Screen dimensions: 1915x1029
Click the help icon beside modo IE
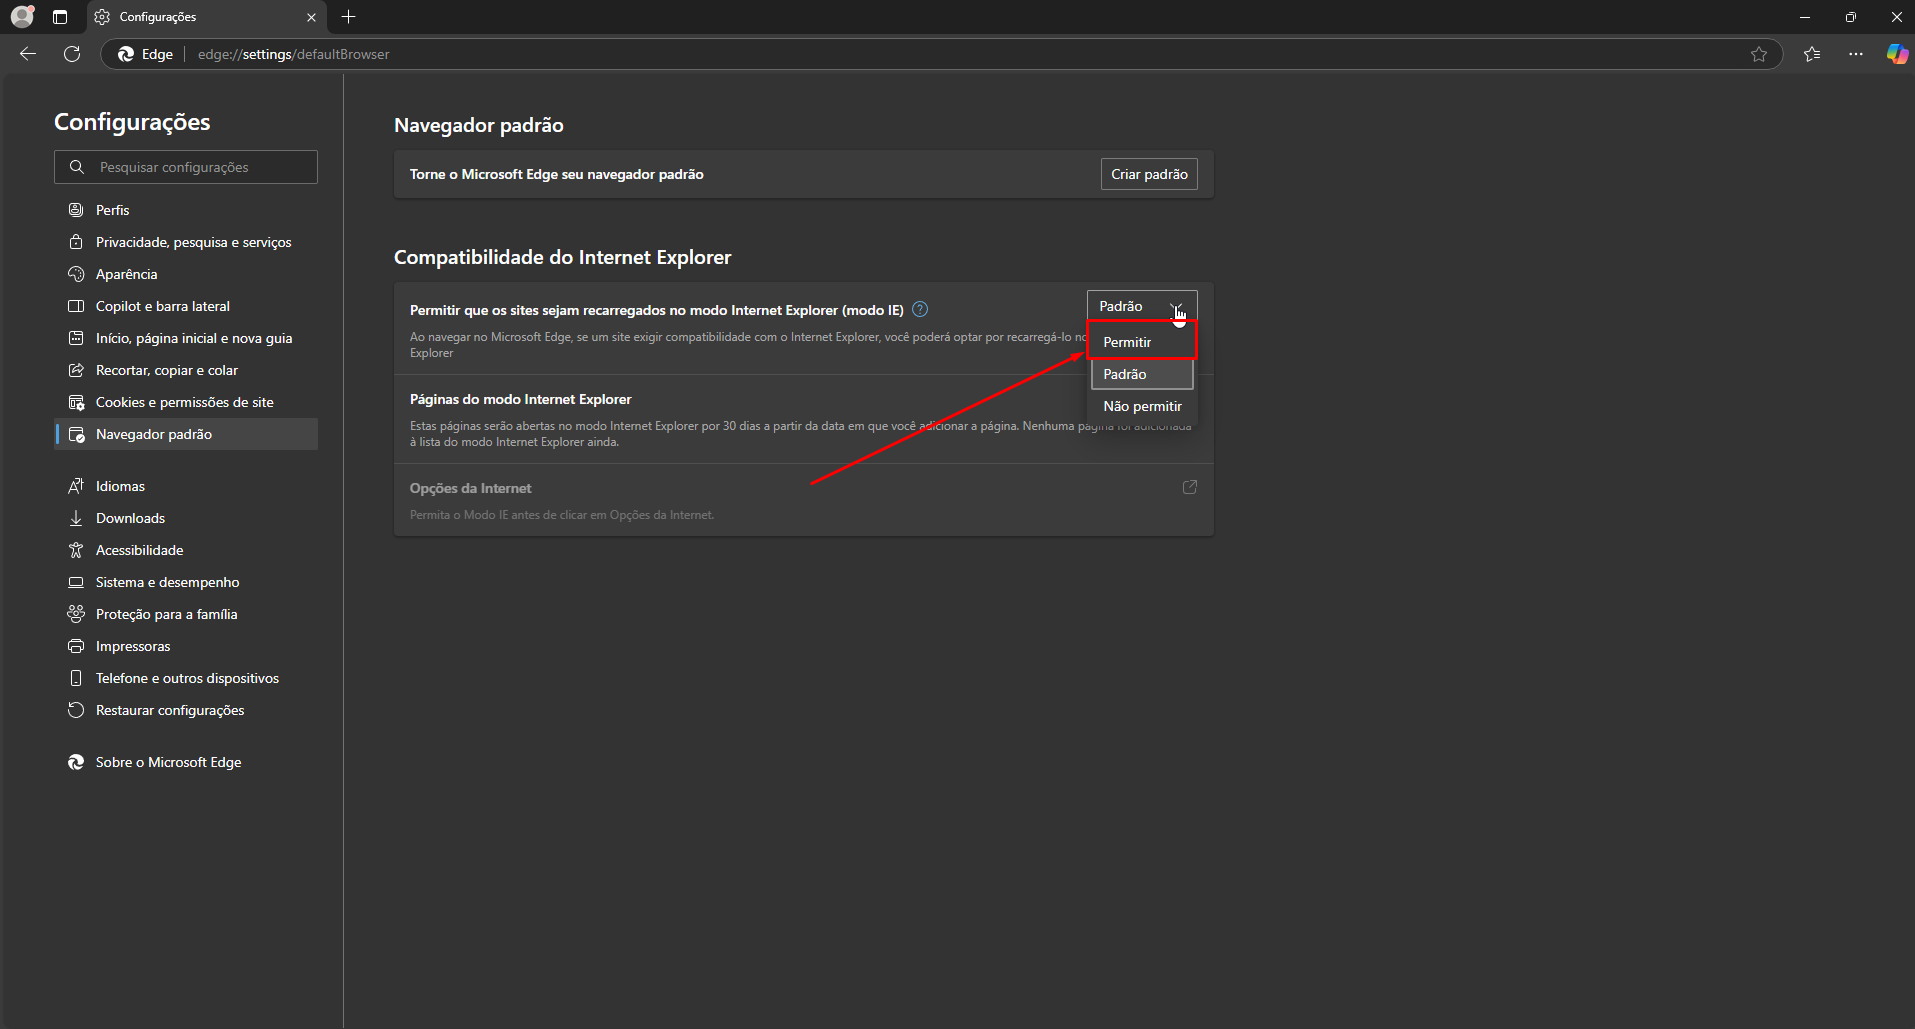click(920, 310)
